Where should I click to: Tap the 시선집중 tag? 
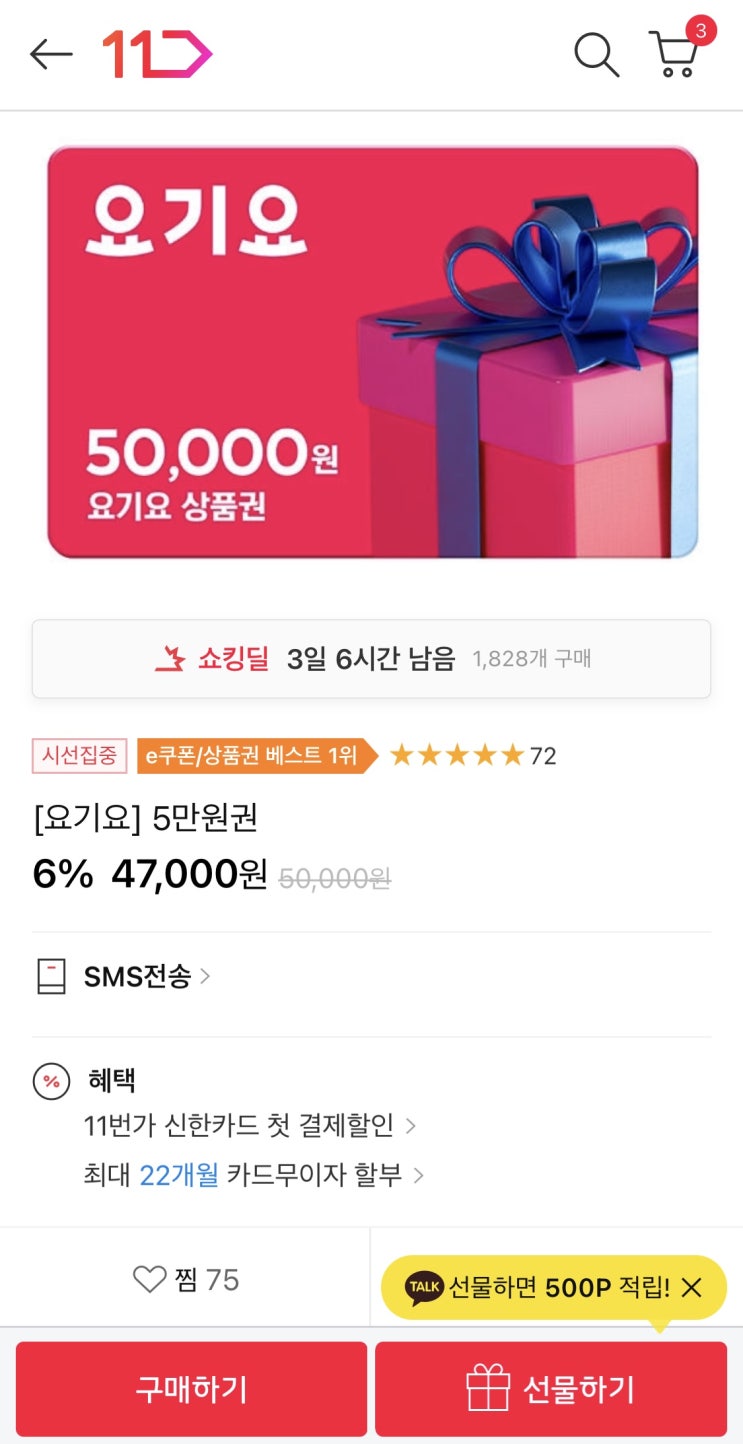(80, 756)
